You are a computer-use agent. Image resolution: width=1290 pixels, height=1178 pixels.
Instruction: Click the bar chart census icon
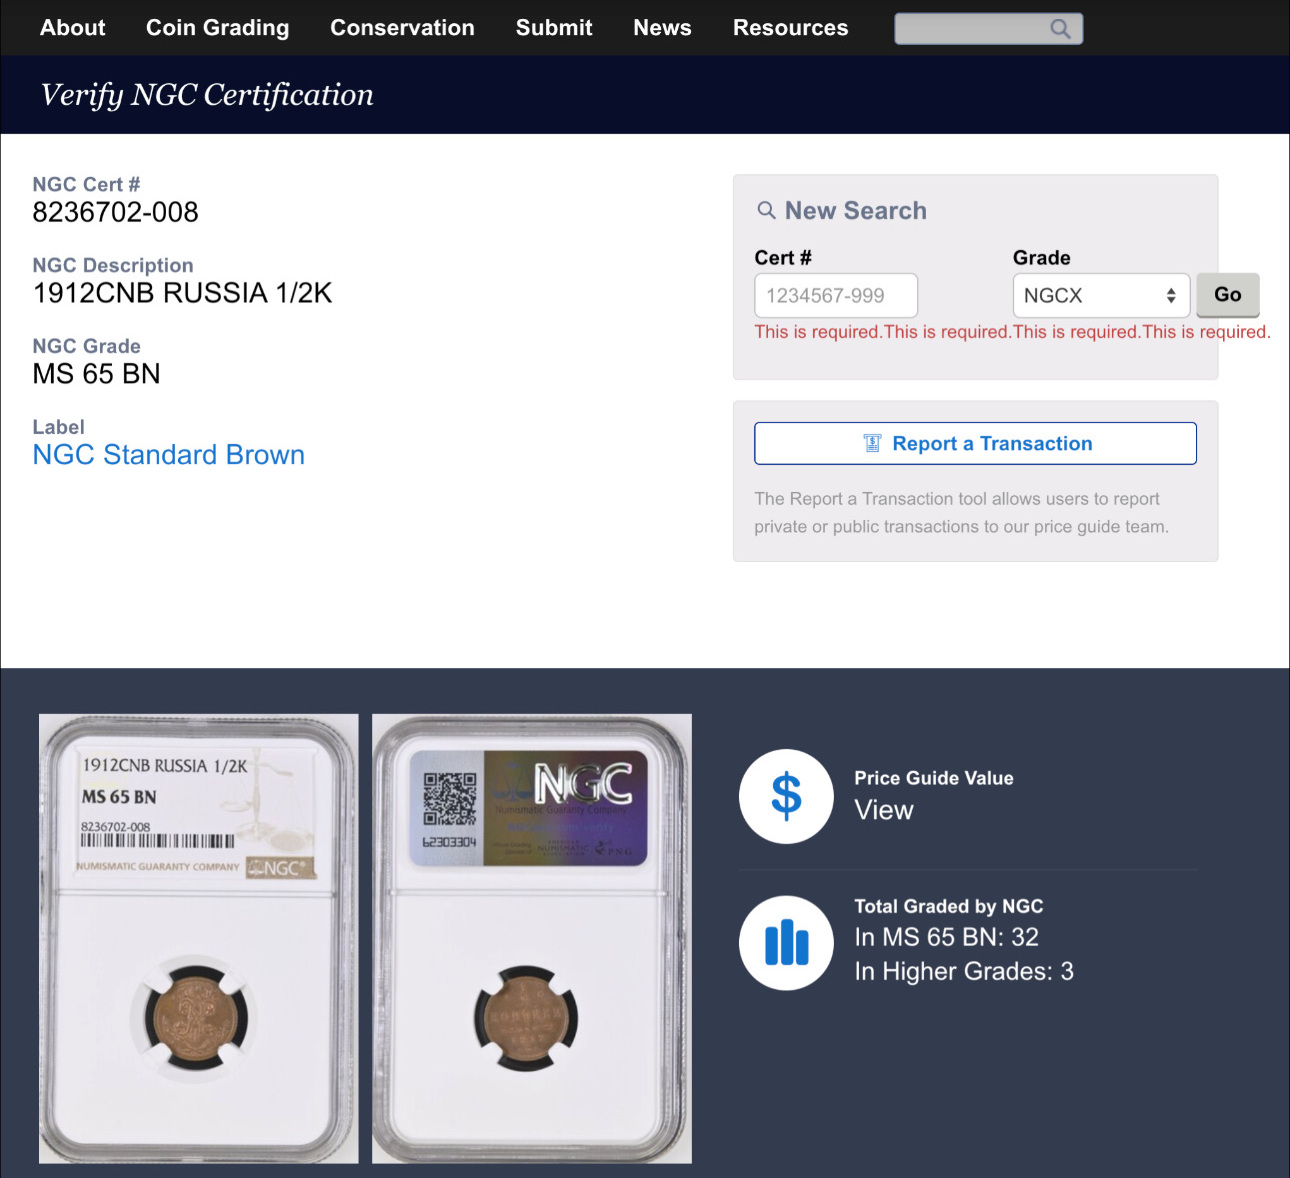click(786, 943)
